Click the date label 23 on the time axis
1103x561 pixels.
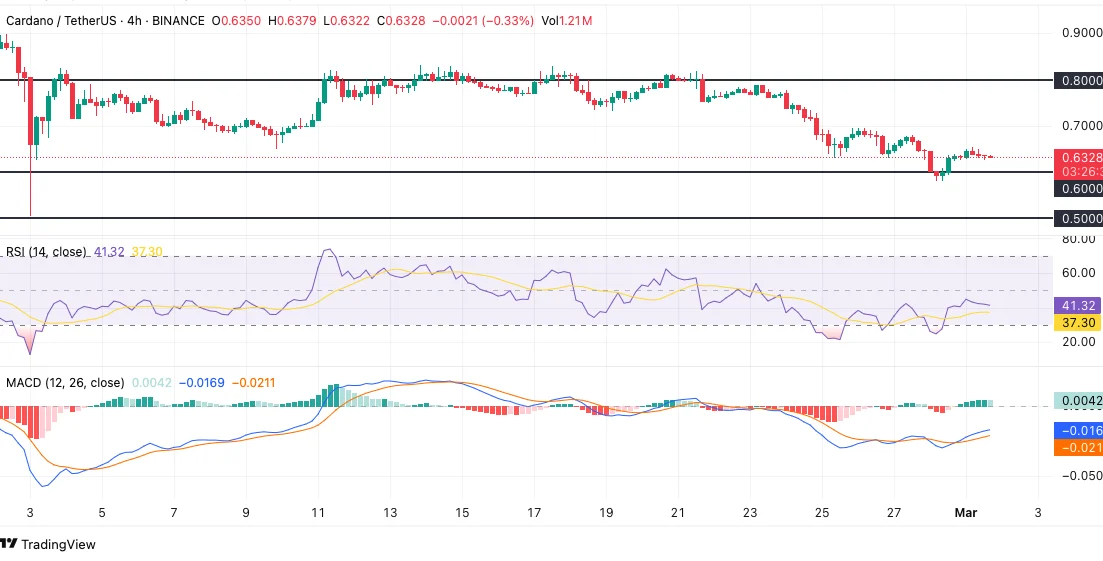751,512
